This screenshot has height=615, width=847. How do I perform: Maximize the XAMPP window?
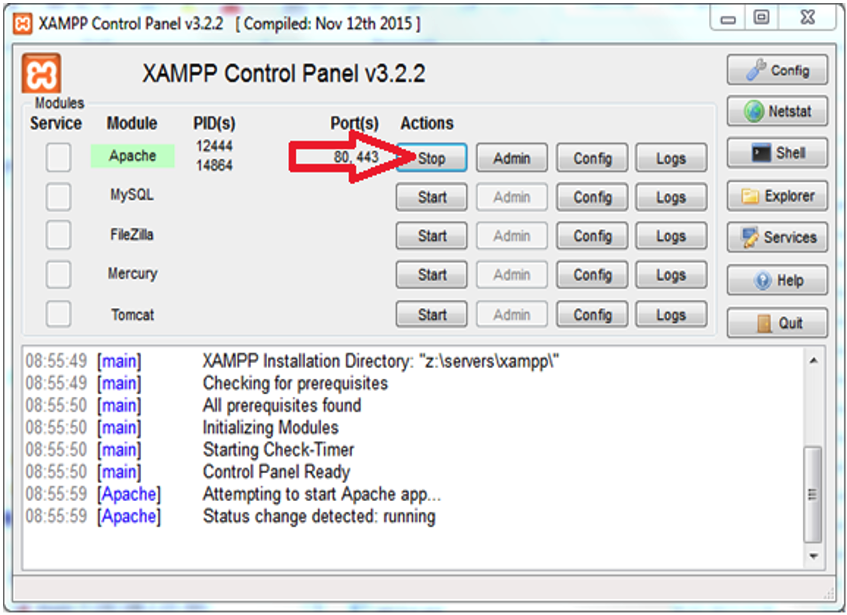[762, 18]
